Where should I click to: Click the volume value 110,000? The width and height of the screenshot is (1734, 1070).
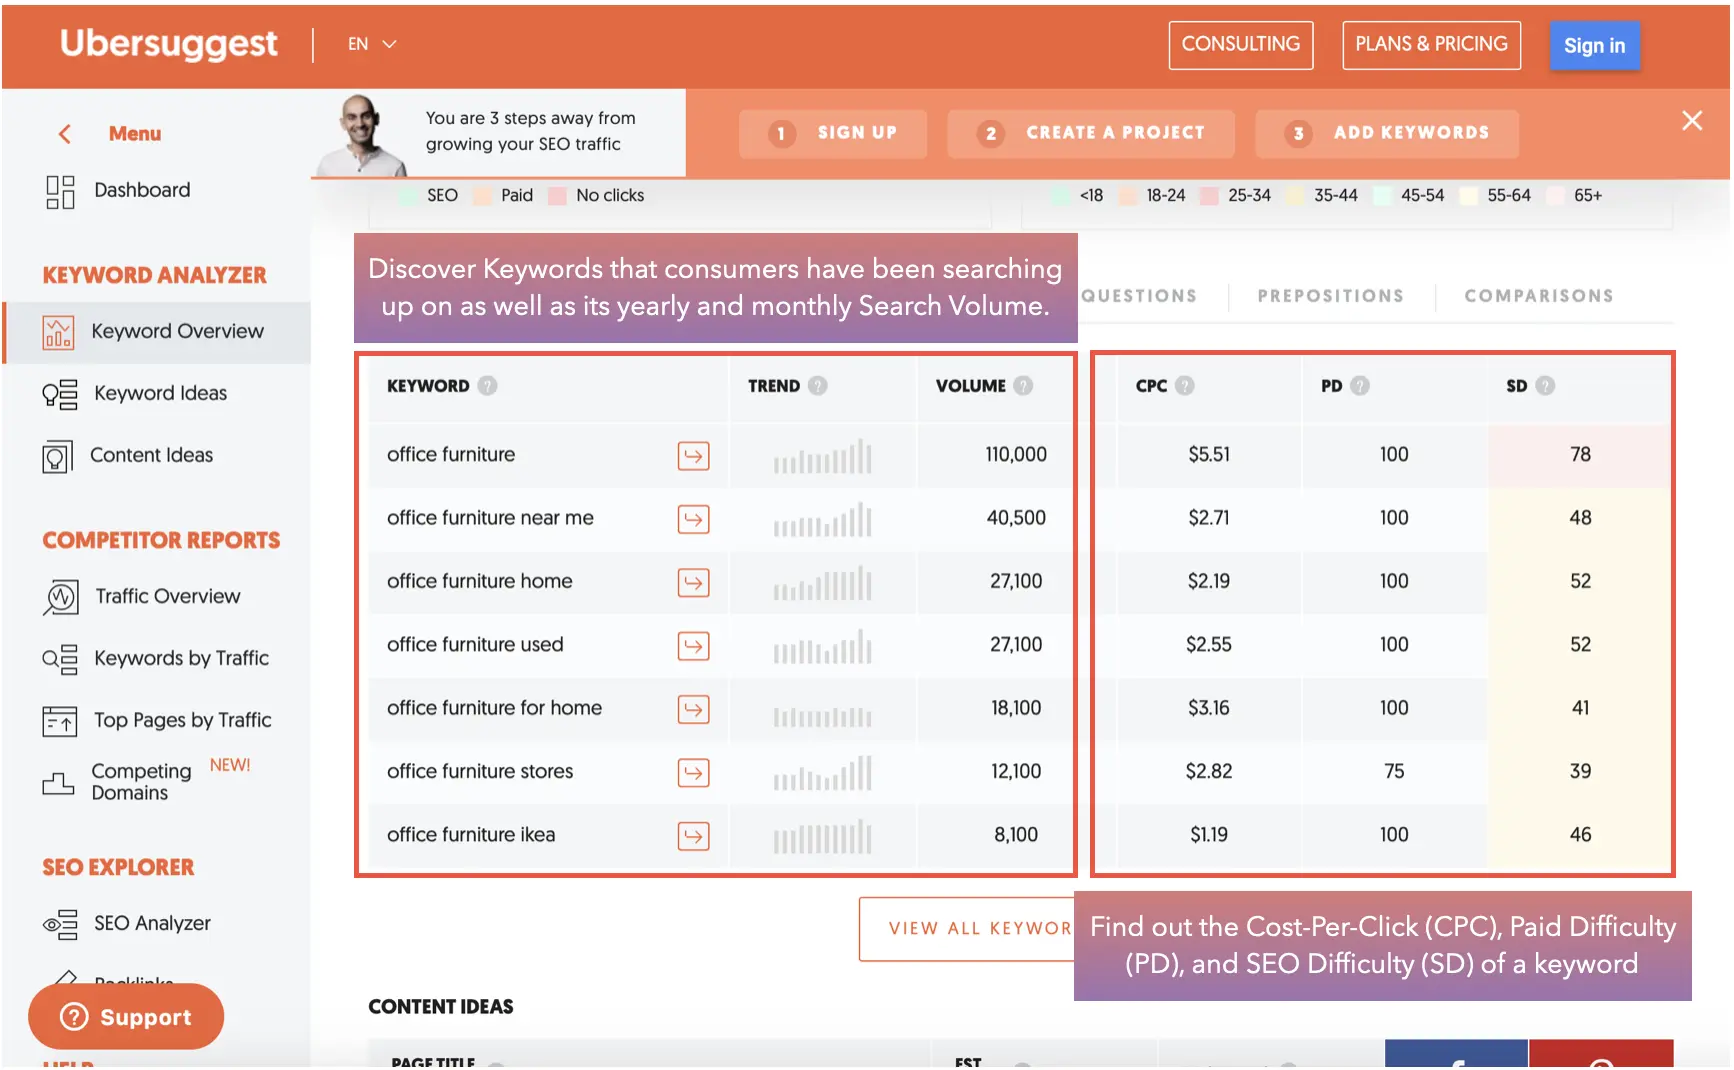click(1015, 455)
